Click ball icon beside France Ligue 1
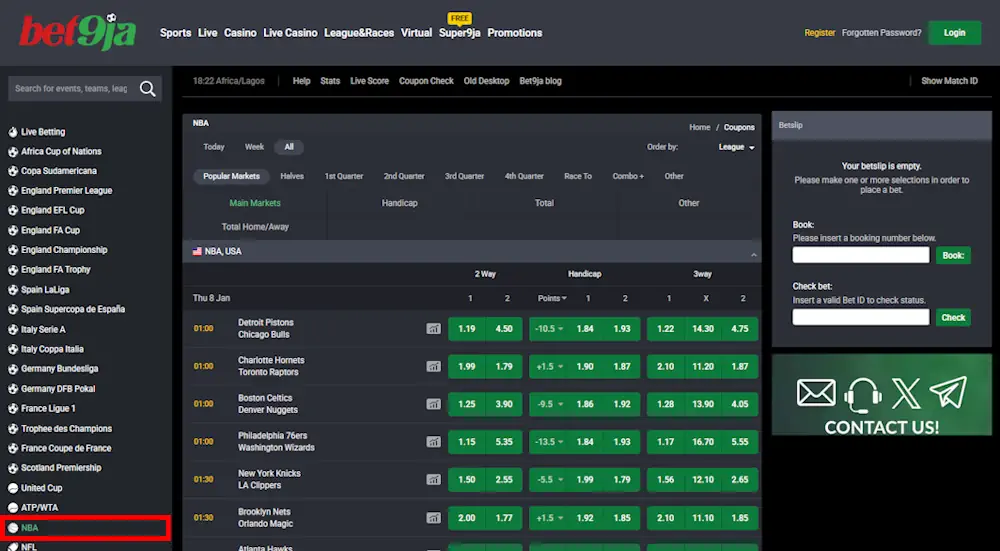The image size is (1000, 551). coord(13,409)
